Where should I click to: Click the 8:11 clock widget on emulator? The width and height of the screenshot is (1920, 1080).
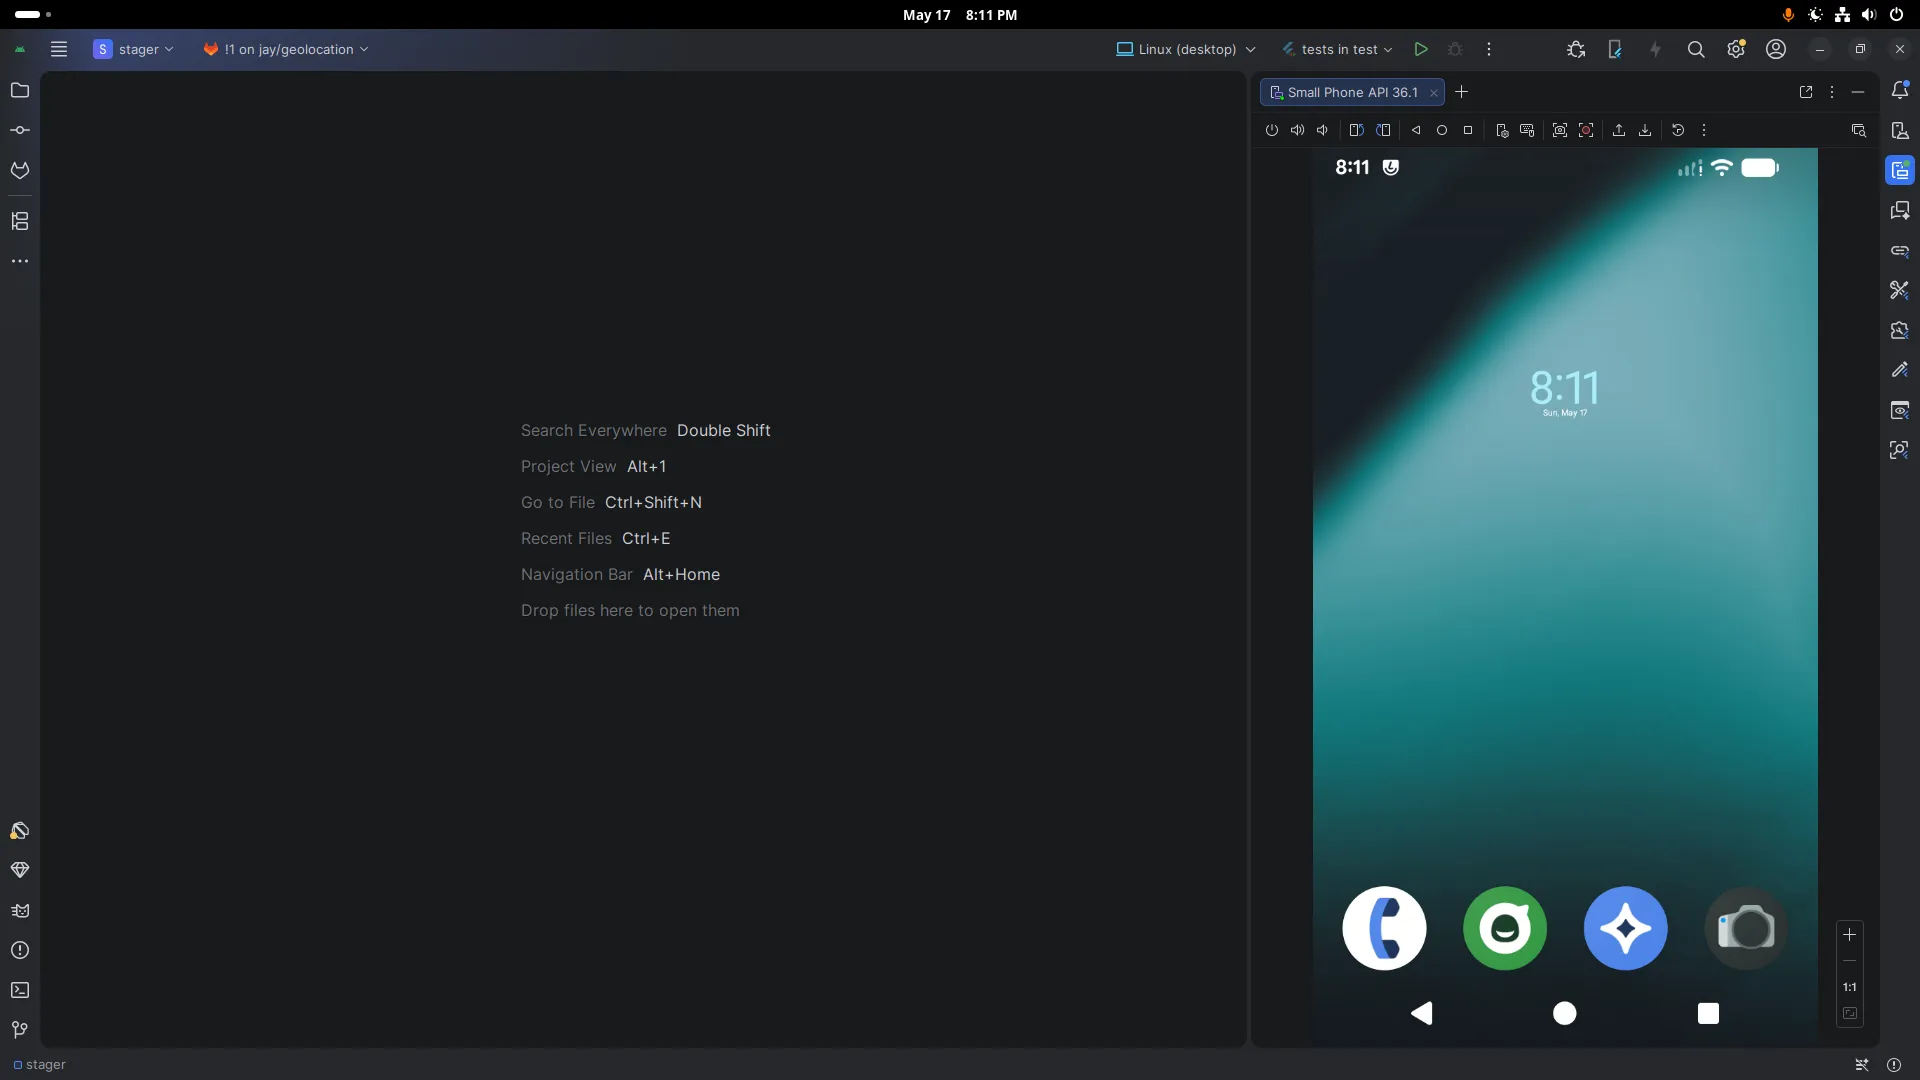[x=1565, y=391]
